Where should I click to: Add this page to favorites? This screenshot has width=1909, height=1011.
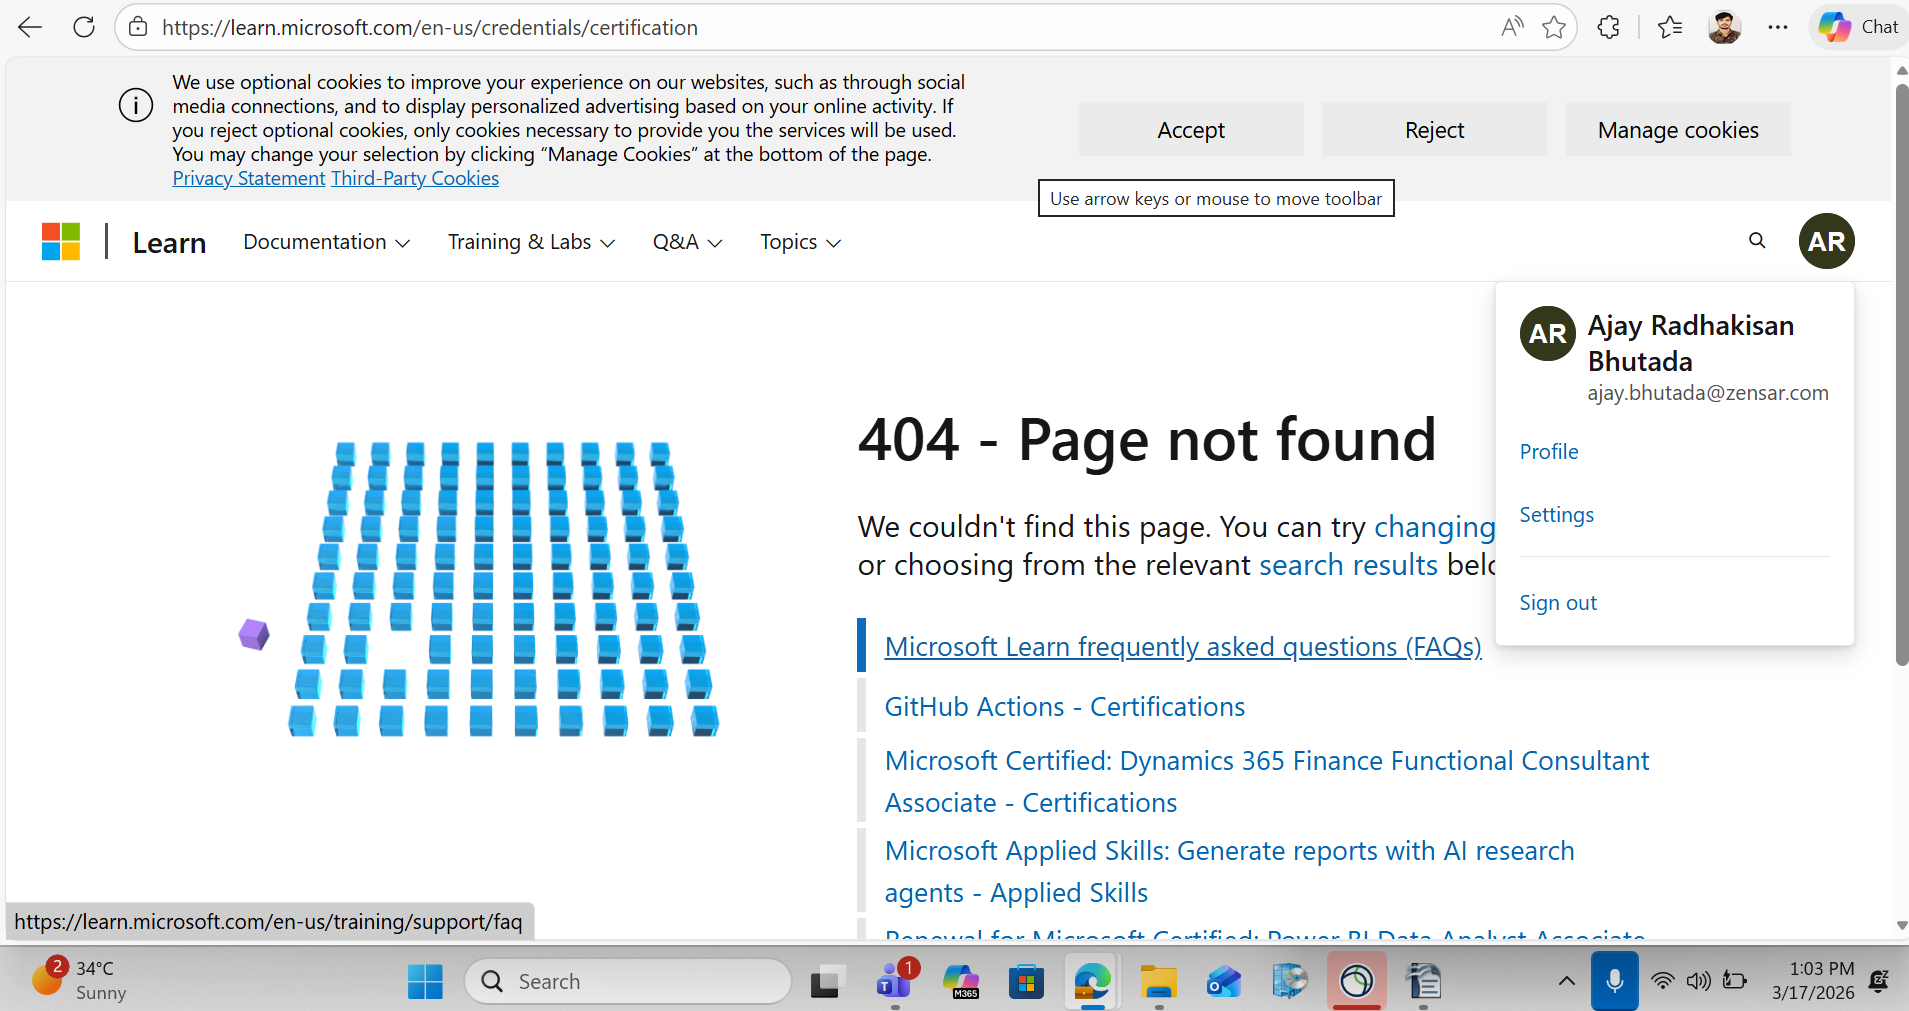point(1554,27)
